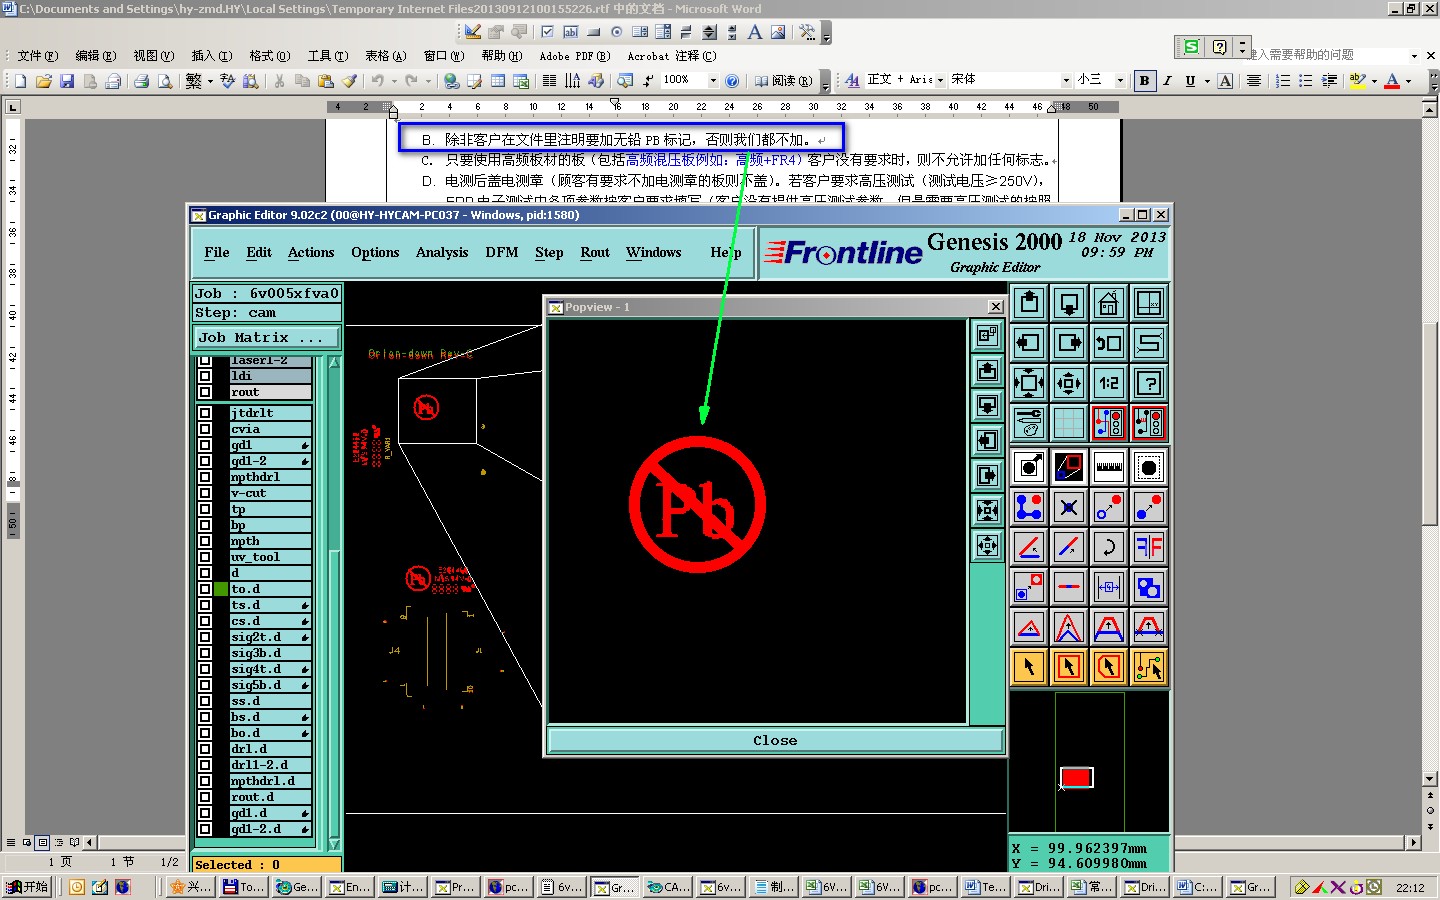Click the Word Print icon
The image size is (1440, 900).
142,81
